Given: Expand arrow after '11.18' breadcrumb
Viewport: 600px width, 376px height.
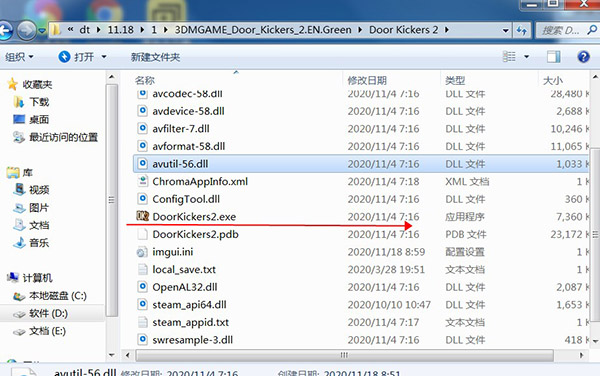Looking at the screenshot, I should click(143, 30).
